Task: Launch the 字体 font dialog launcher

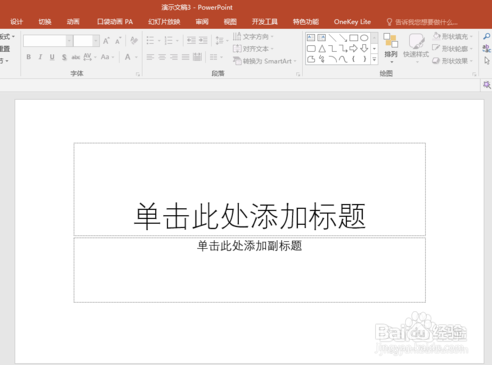Action: pos(138,74)
